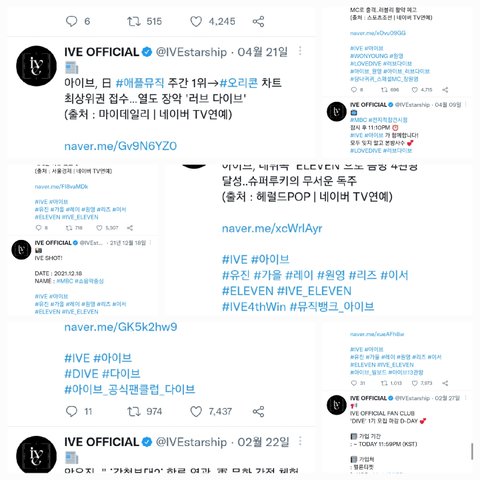480x480 pixels.
Task: Open the #IVE4thWin hashtag
Action: (254, 307)
